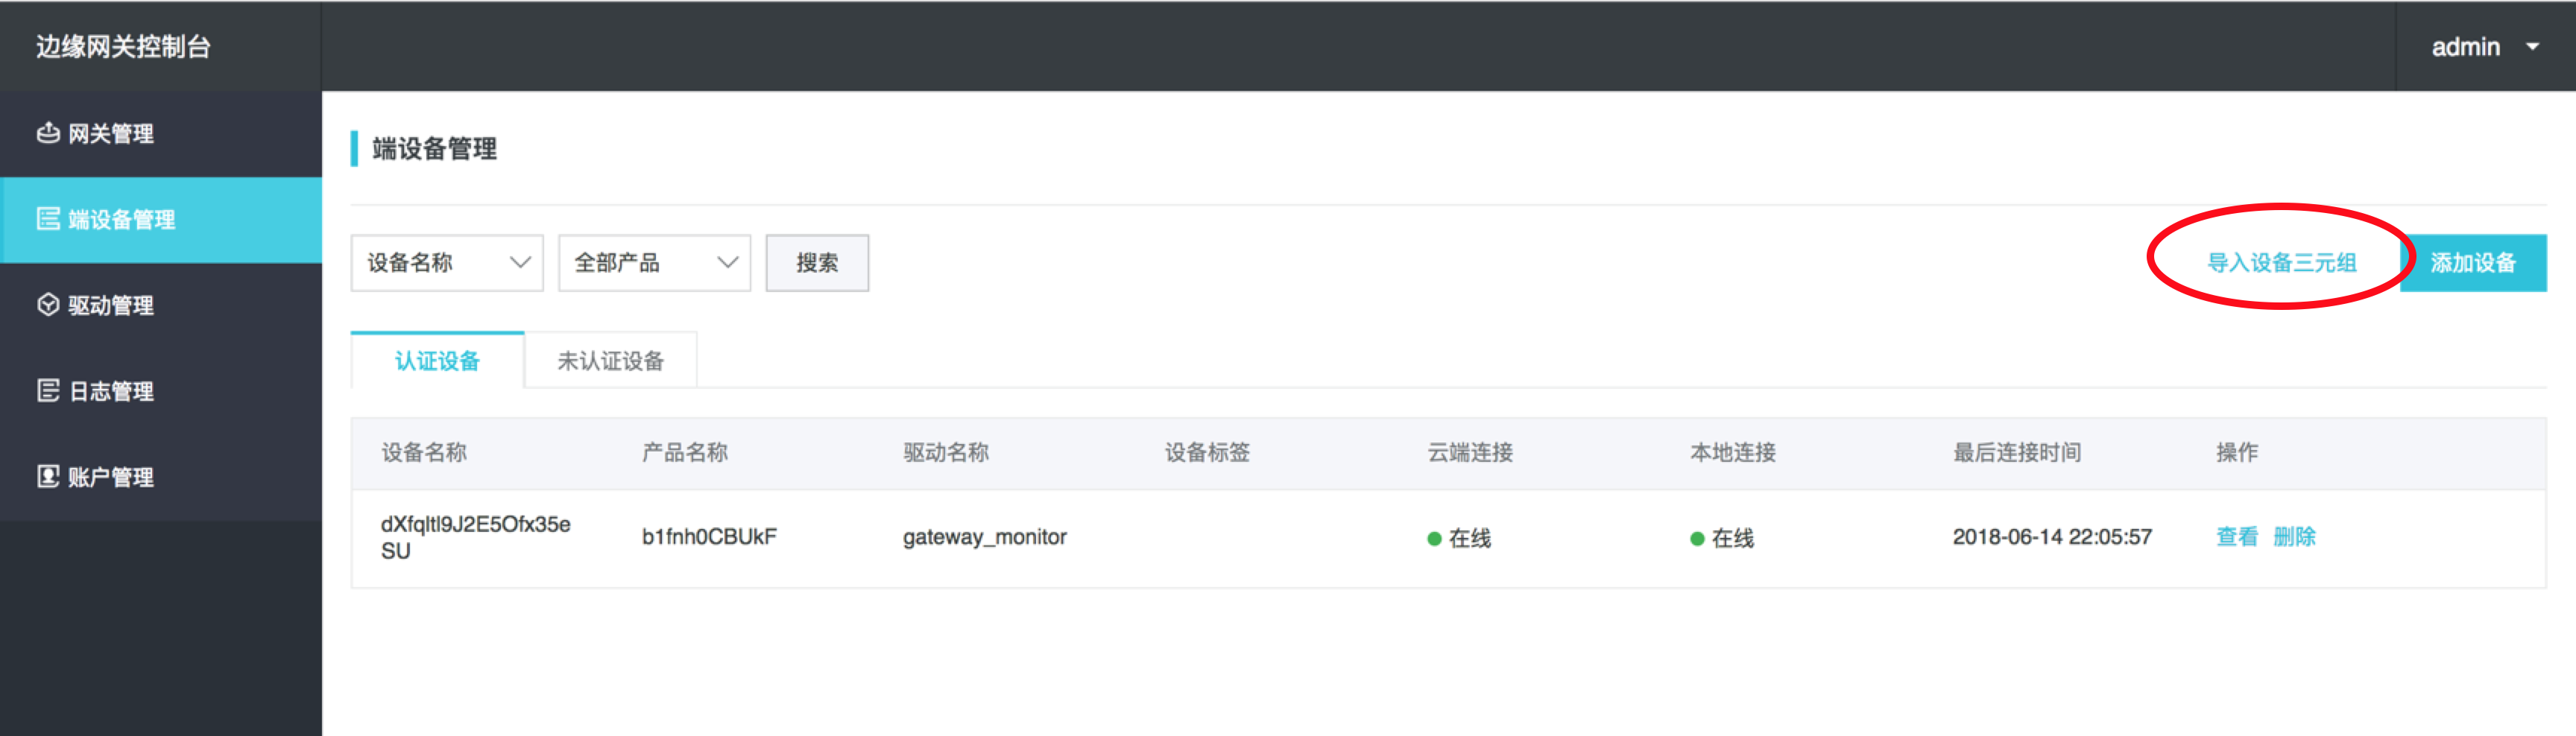Click 删除 for device dXfqltl9J2E5Ofx35eSU
2576x736 pixels.
[2294, 537]
